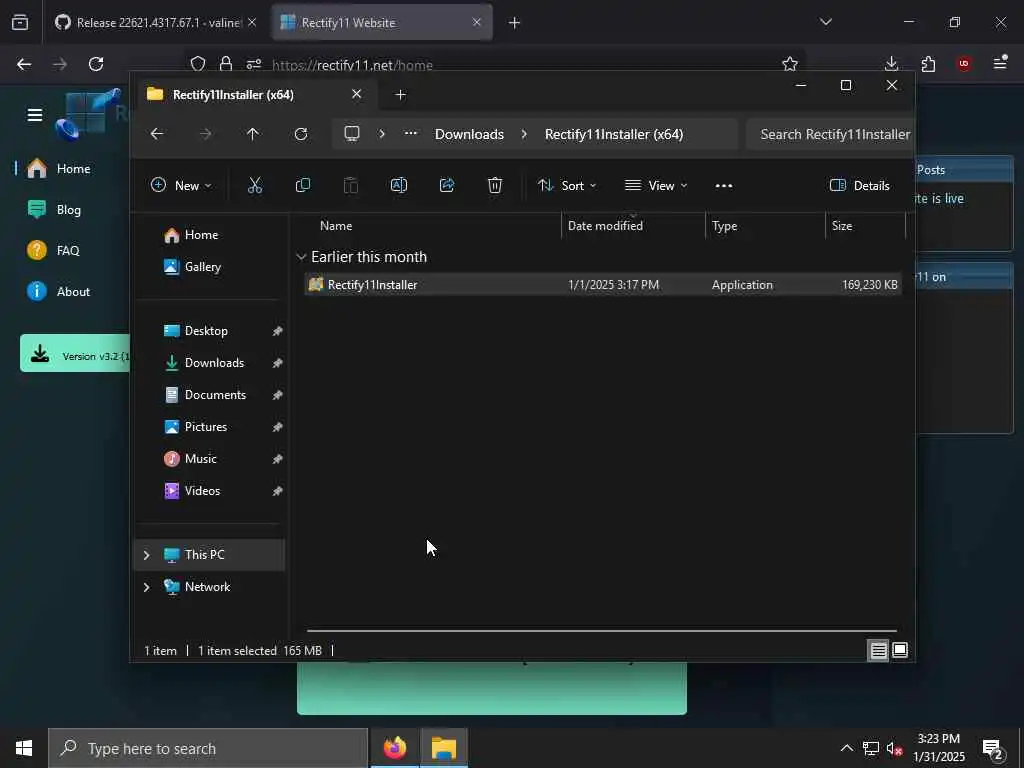Open Music in quick access

tap(210, 459)
